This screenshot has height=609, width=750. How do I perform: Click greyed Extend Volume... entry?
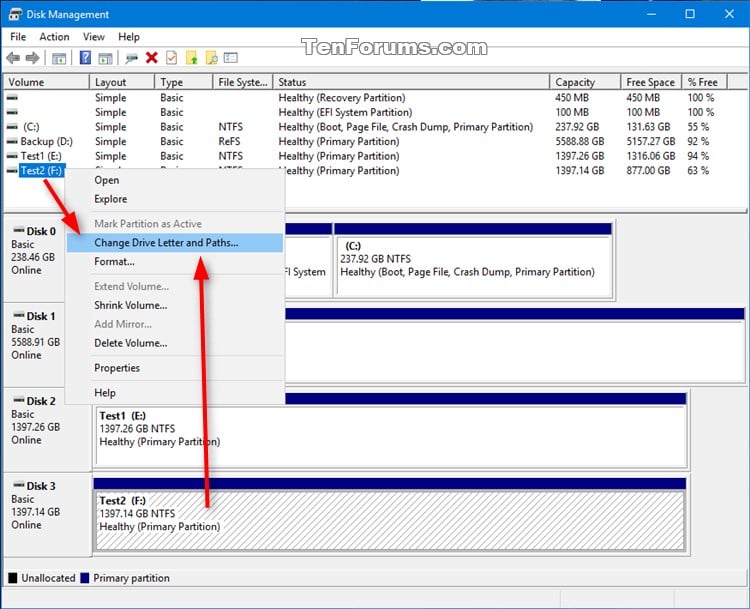pyautogui.click(x=175, y=287)
